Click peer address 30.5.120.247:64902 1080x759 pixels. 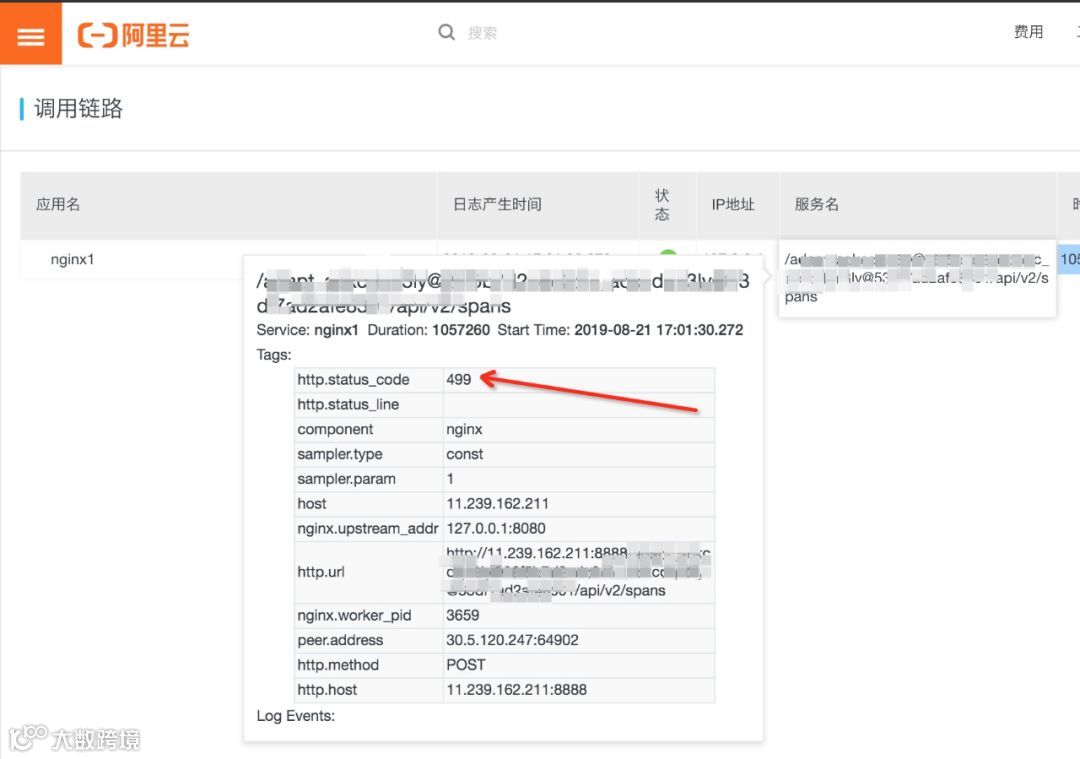[512, 640]
